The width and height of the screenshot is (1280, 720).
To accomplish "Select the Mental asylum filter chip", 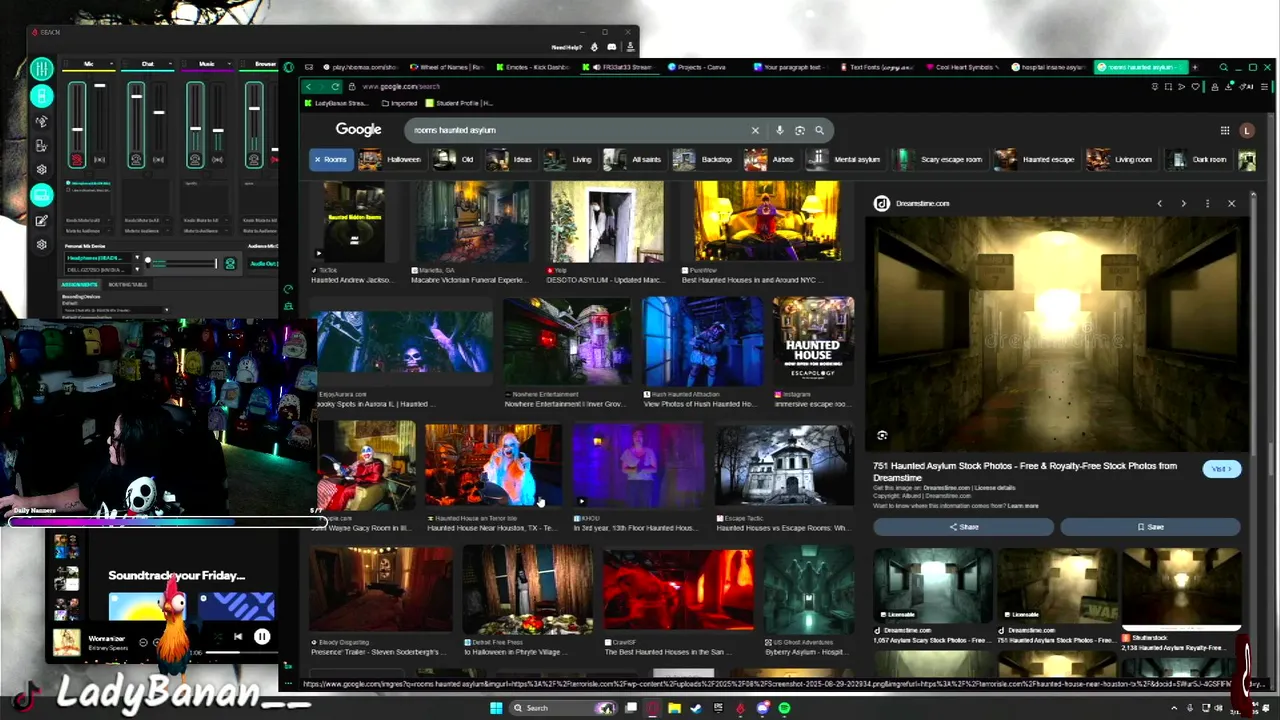I will pyautogui.click(x=845, y=159).
